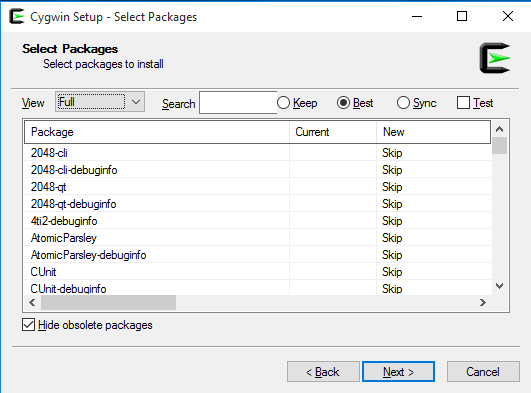
Task: Click the vertical scrollbar thumb
Action: click(x=500, y=146)
